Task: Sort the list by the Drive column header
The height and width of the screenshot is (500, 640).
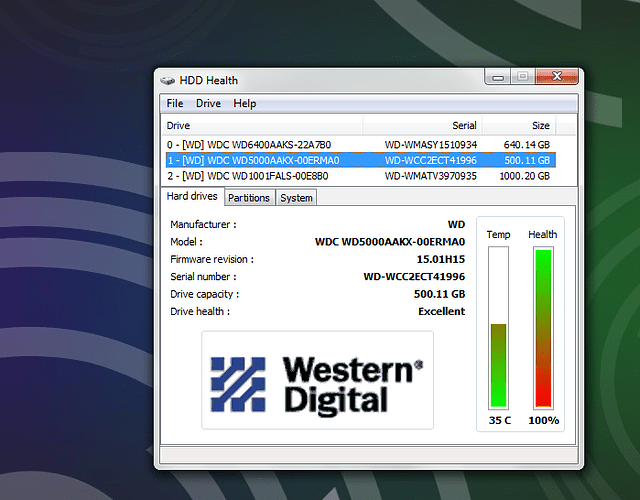Action: [x=262, y=125]
